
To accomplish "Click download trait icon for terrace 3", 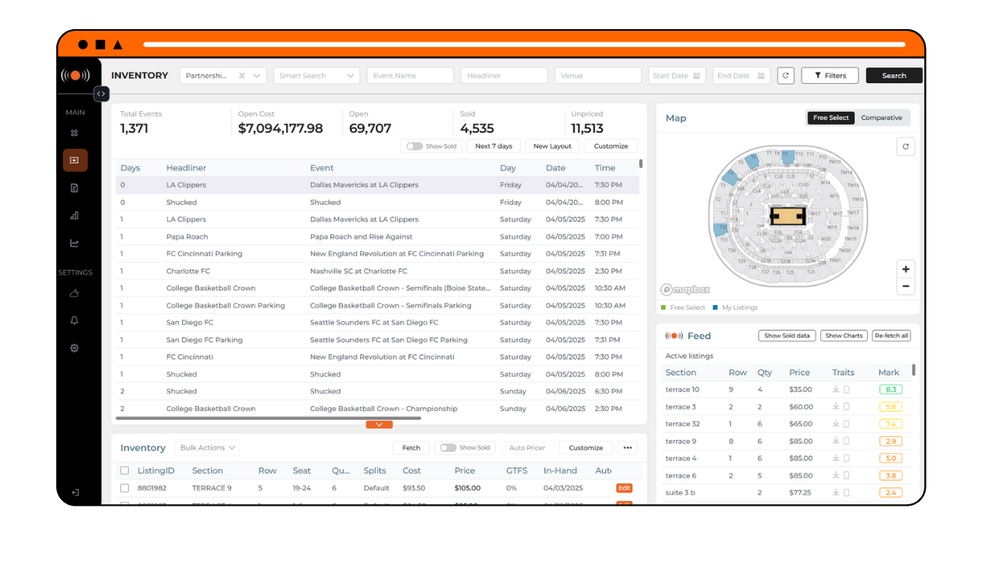I will [835, 407].
